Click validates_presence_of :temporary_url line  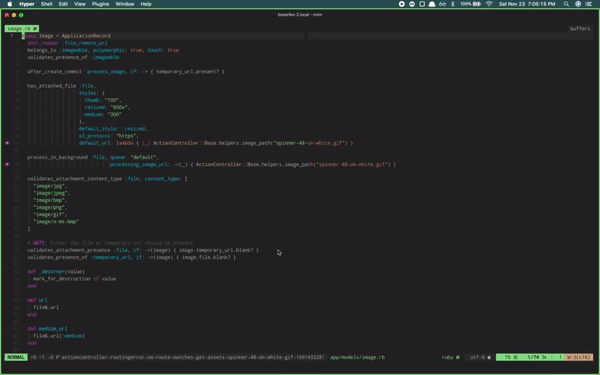(132, 257)
